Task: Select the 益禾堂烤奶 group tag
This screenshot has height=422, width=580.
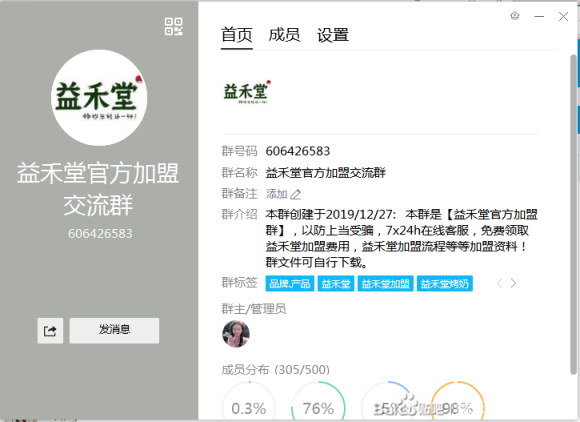Action: pos(445,284)
